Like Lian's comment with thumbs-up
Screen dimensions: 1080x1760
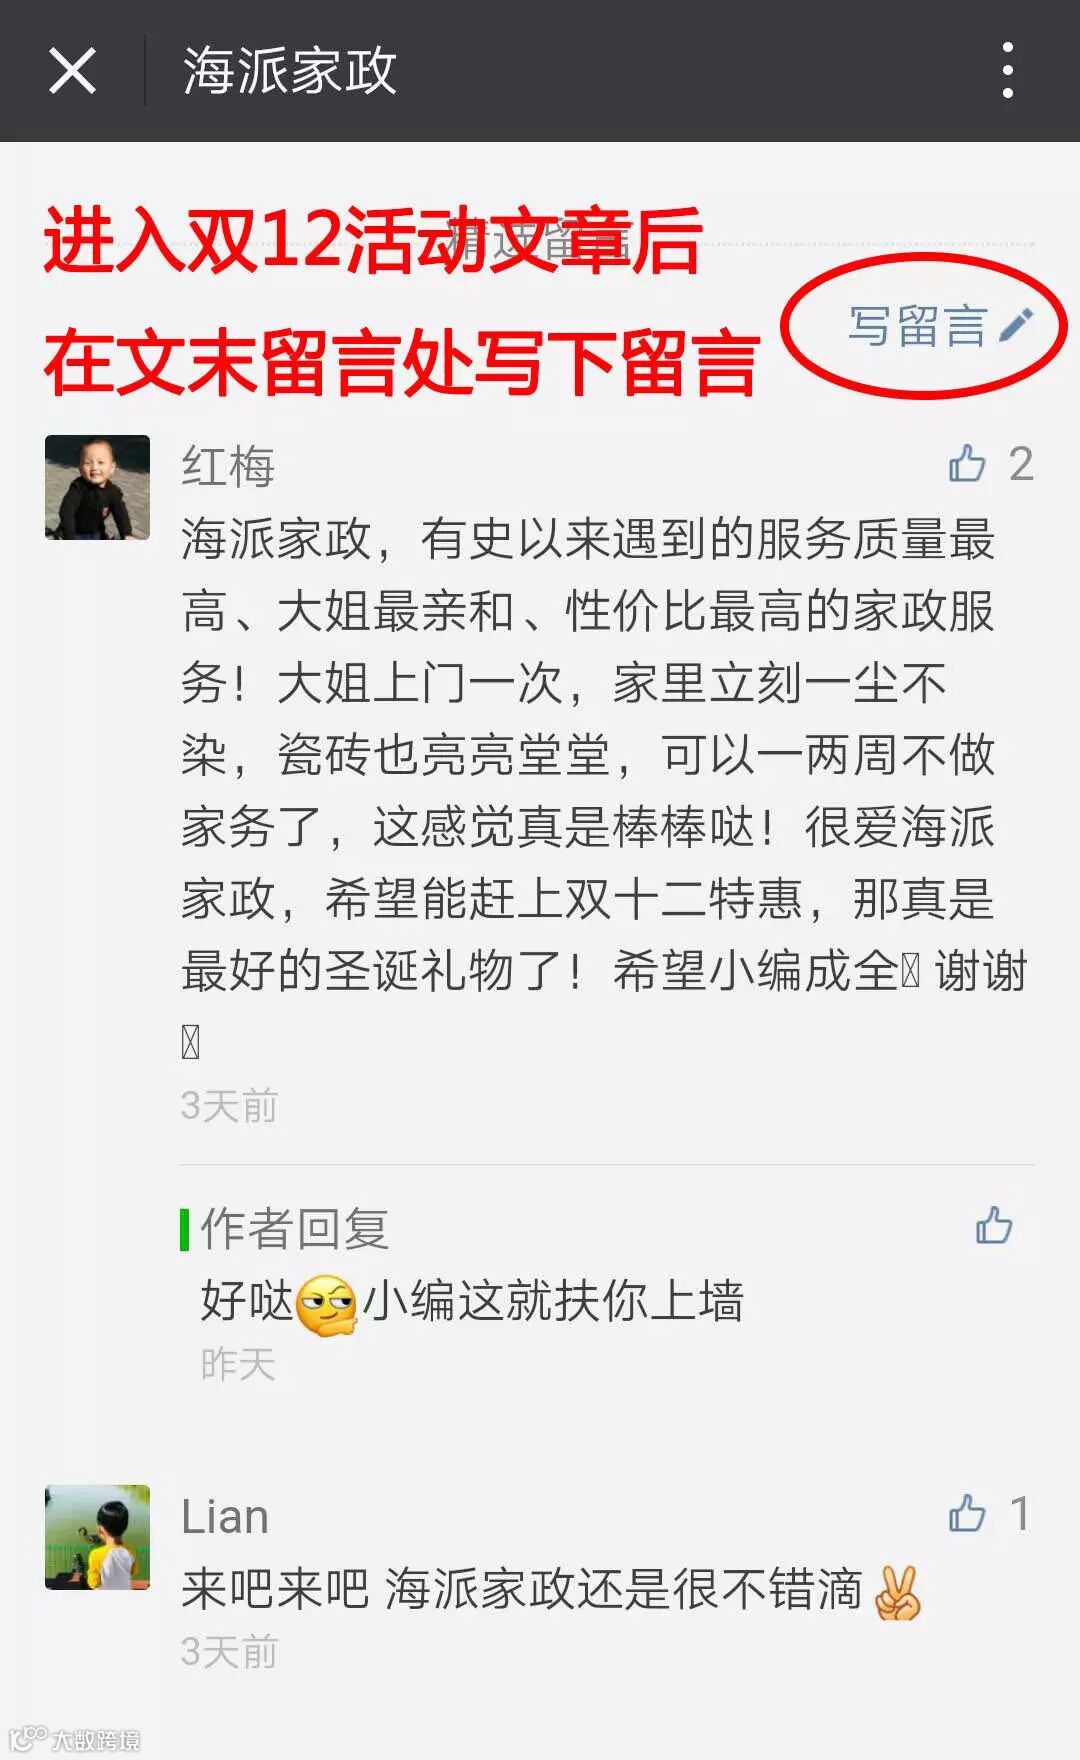coord(967,1513)
